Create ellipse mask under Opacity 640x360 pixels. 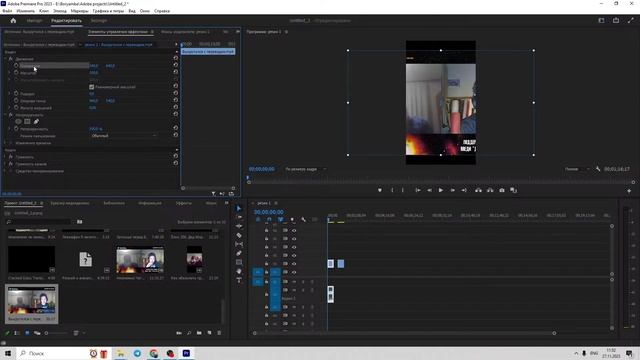click(x=18, y=121)
